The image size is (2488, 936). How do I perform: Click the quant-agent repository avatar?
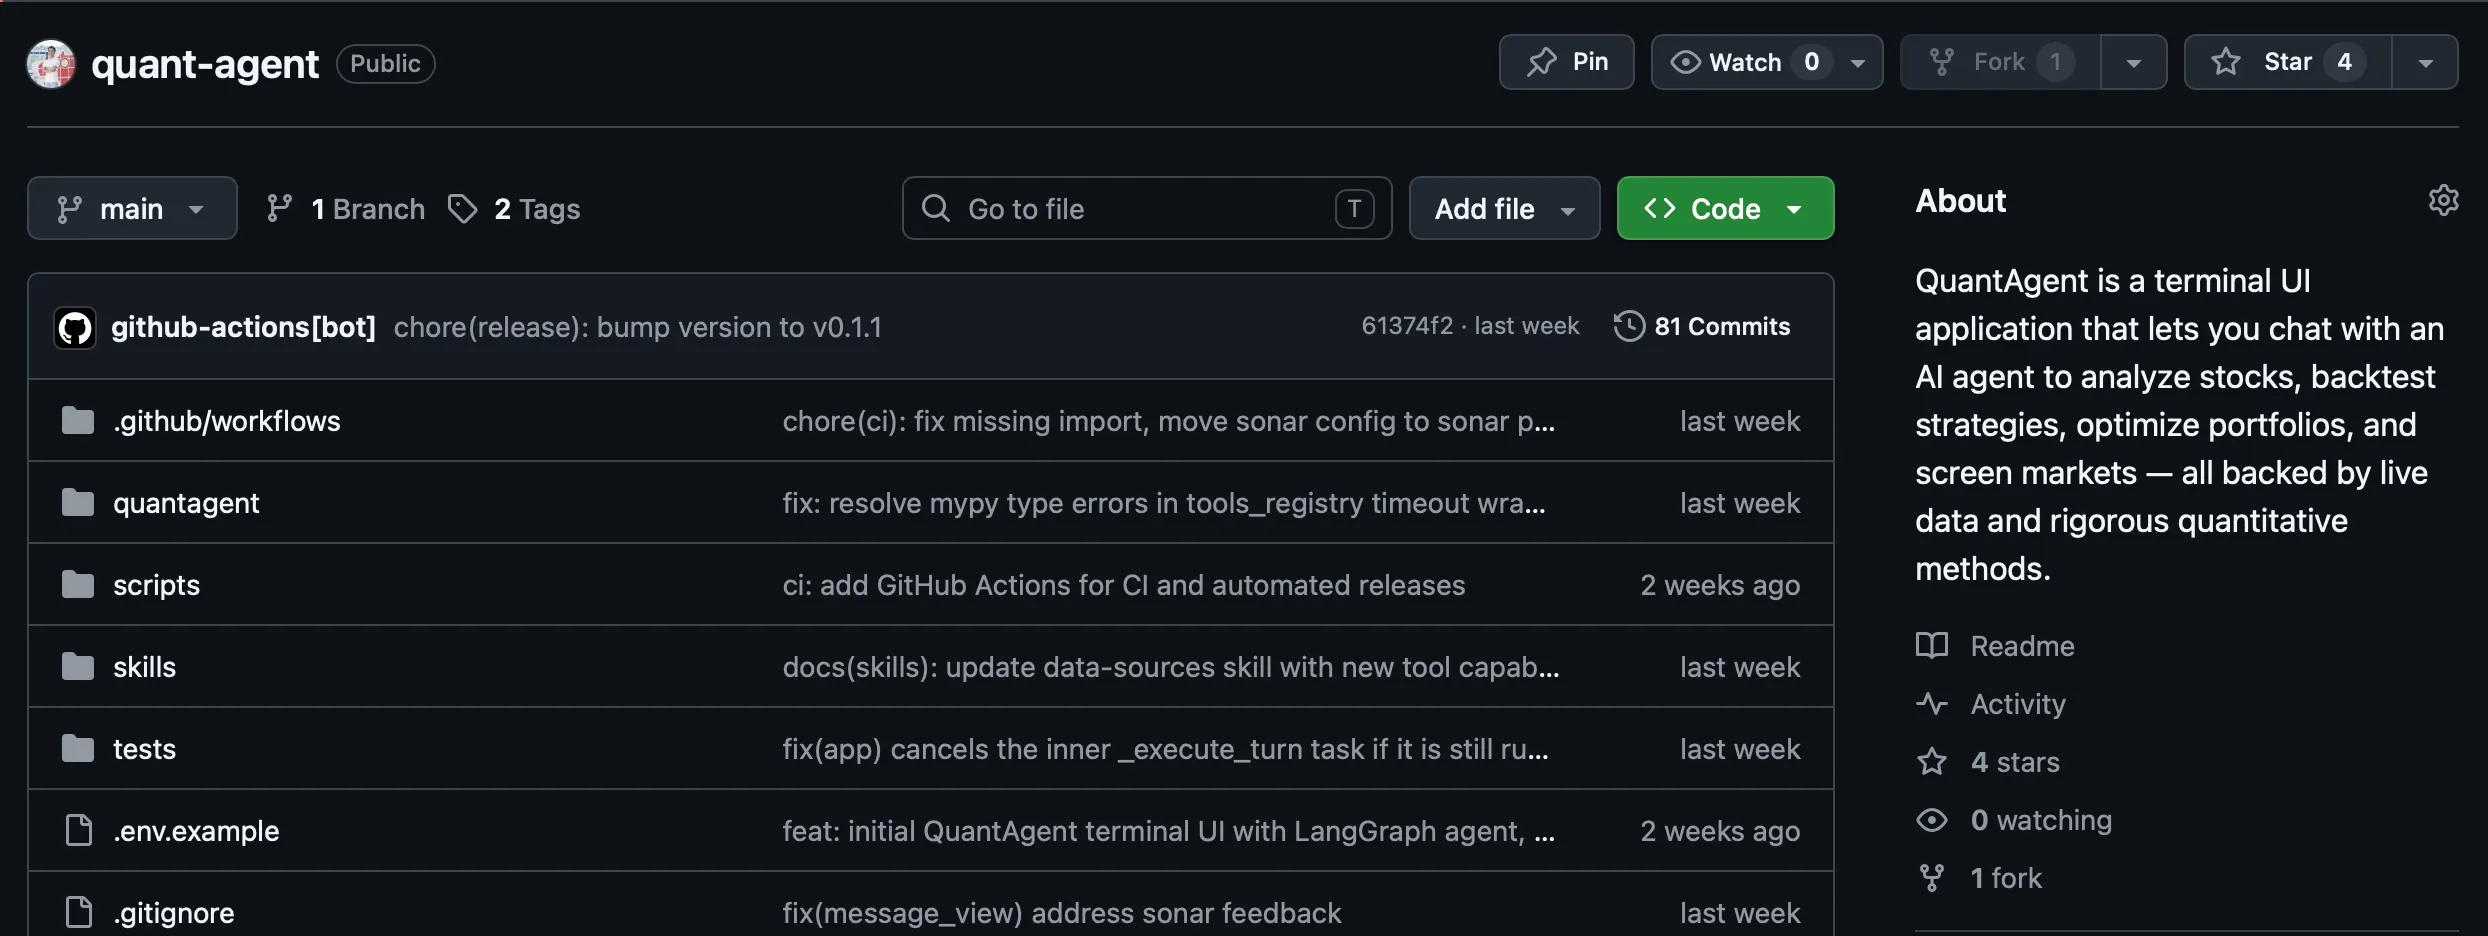click(x=51, y=64)
